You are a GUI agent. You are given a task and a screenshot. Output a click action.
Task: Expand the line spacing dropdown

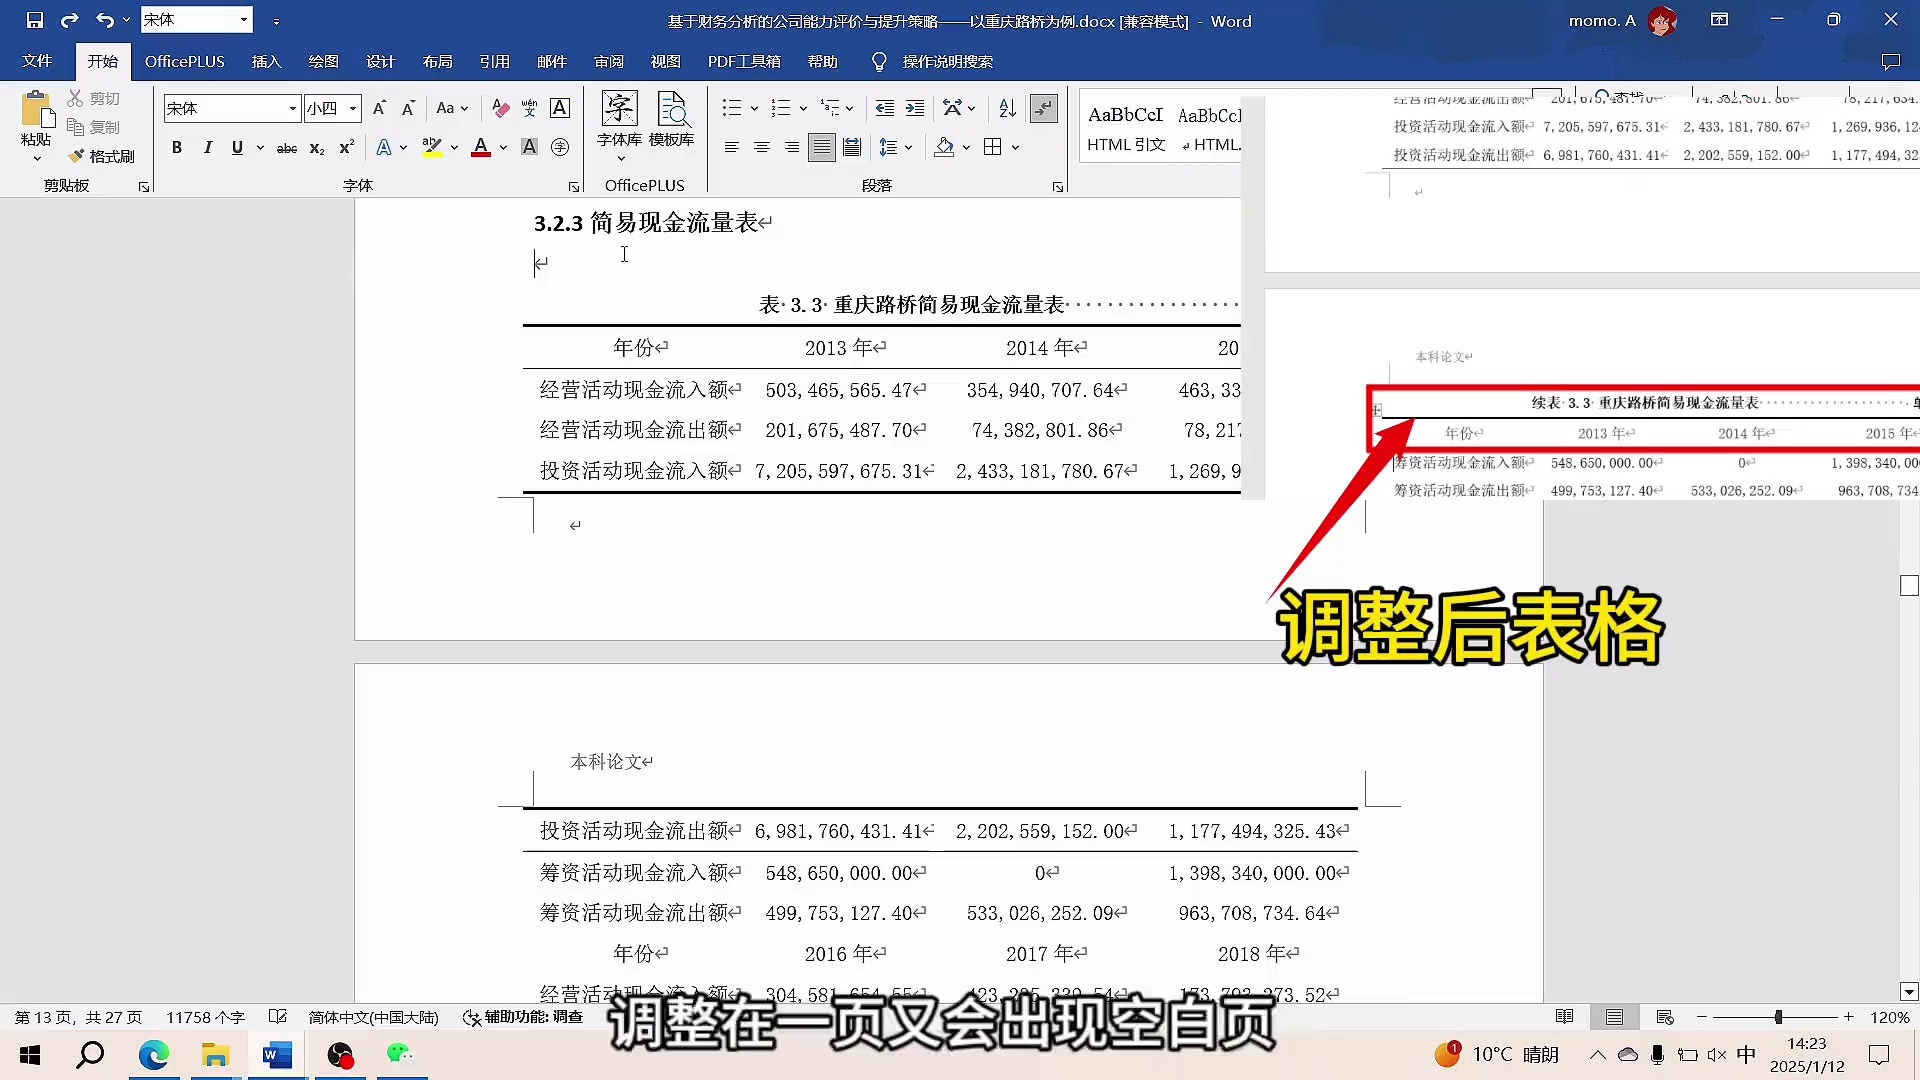(909, 148)
